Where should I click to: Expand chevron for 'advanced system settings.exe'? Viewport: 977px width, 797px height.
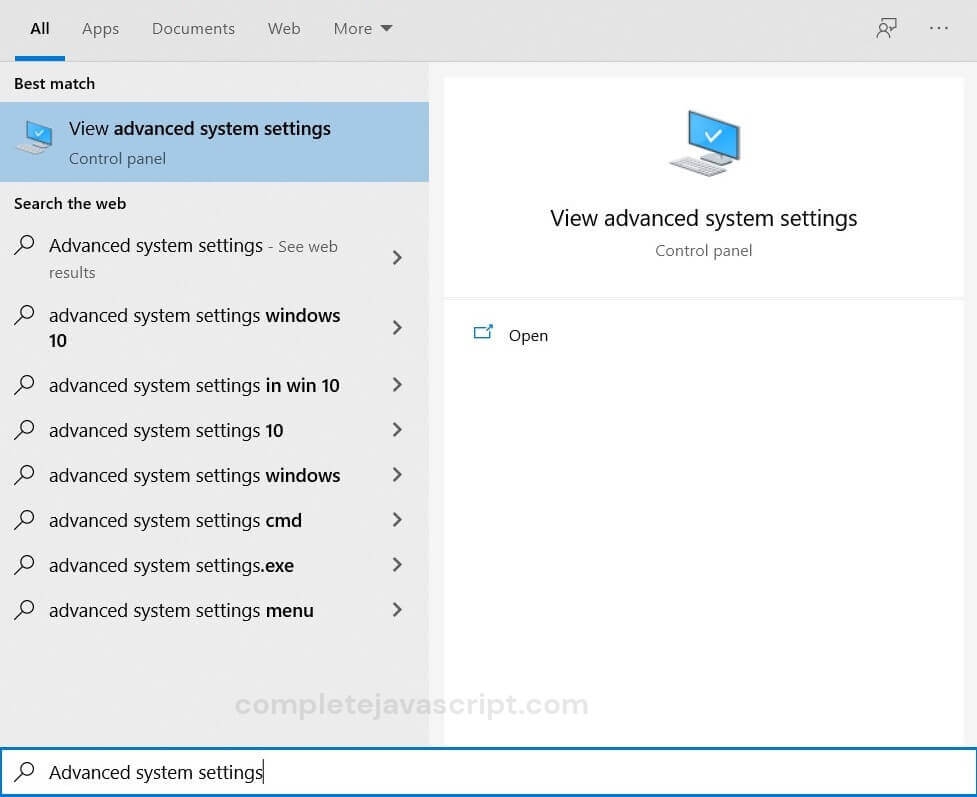pos(397,564)
